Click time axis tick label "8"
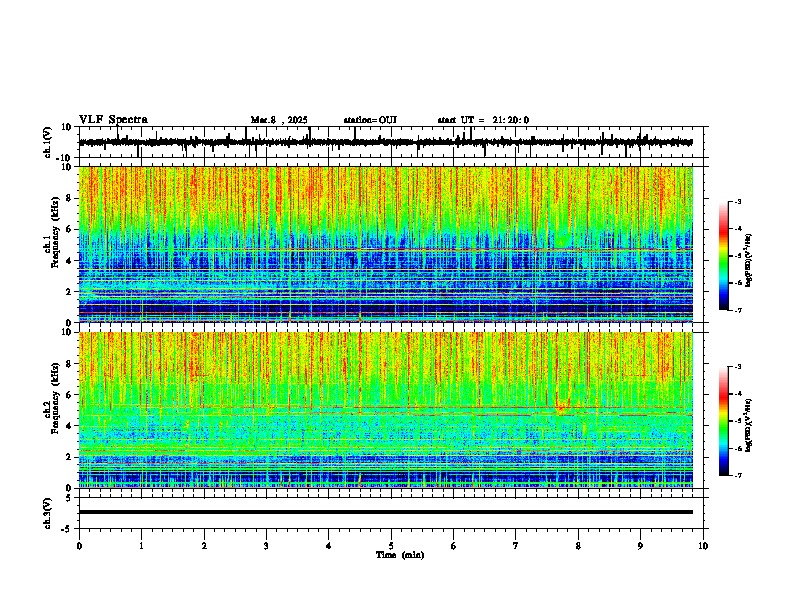This screenshot has width=792, height=612. (578, 546)
